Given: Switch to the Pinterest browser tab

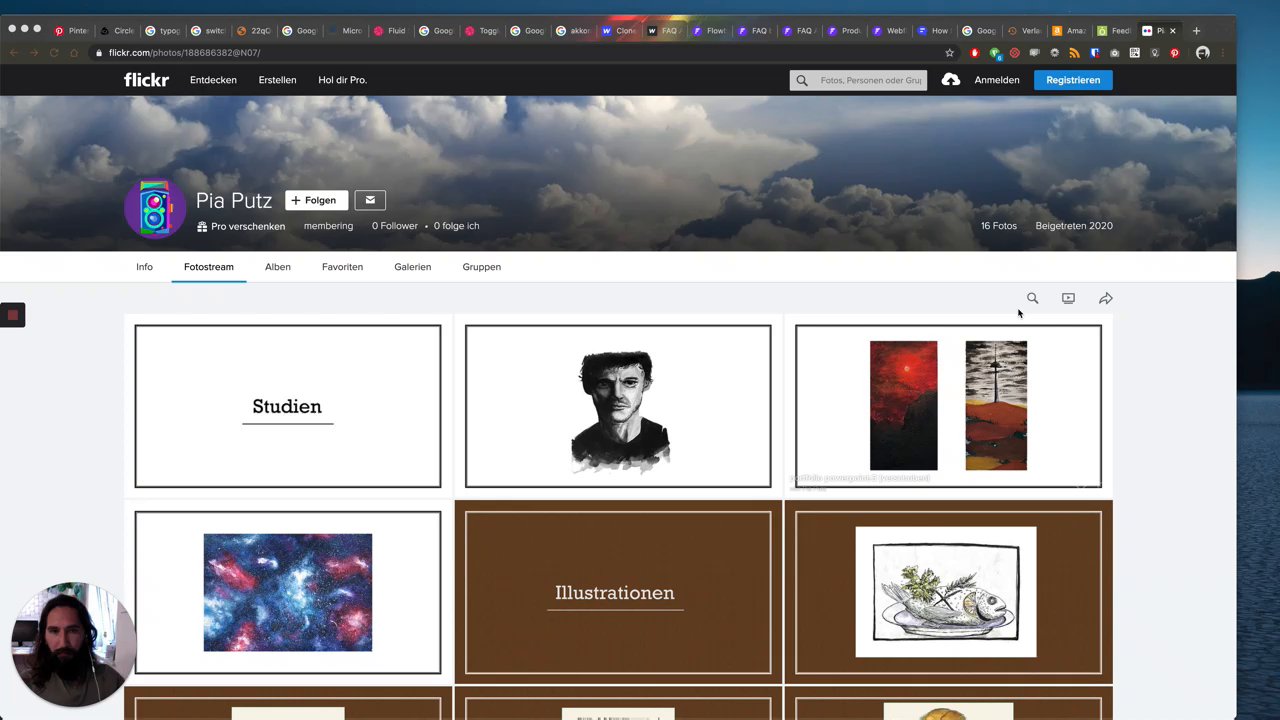Looking at the screenshot, I should coord(71,31).
